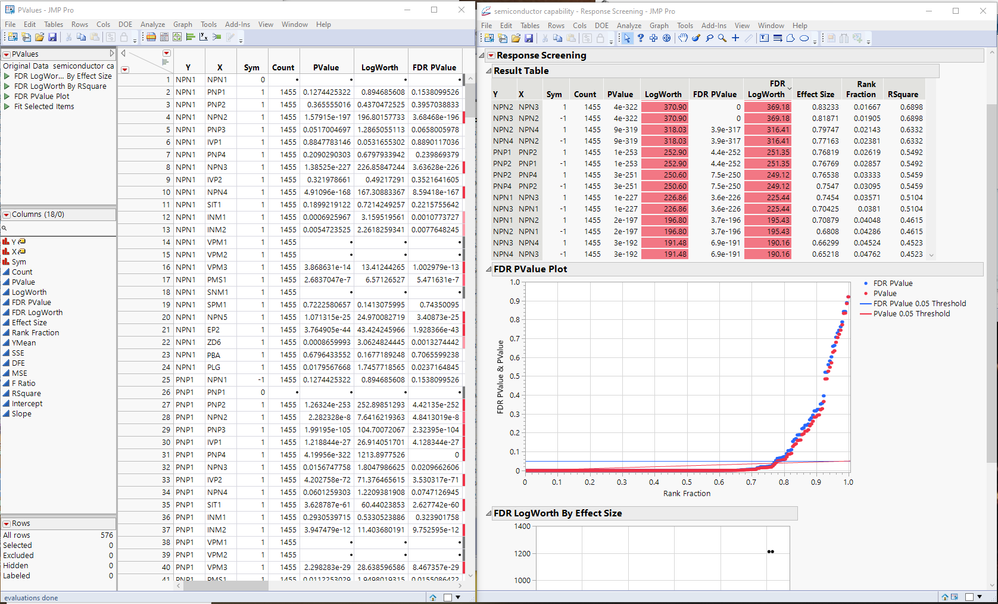998x604 pixels.
Task: Click up-arrow icon in PValues status bar
Action: point(433,597)
